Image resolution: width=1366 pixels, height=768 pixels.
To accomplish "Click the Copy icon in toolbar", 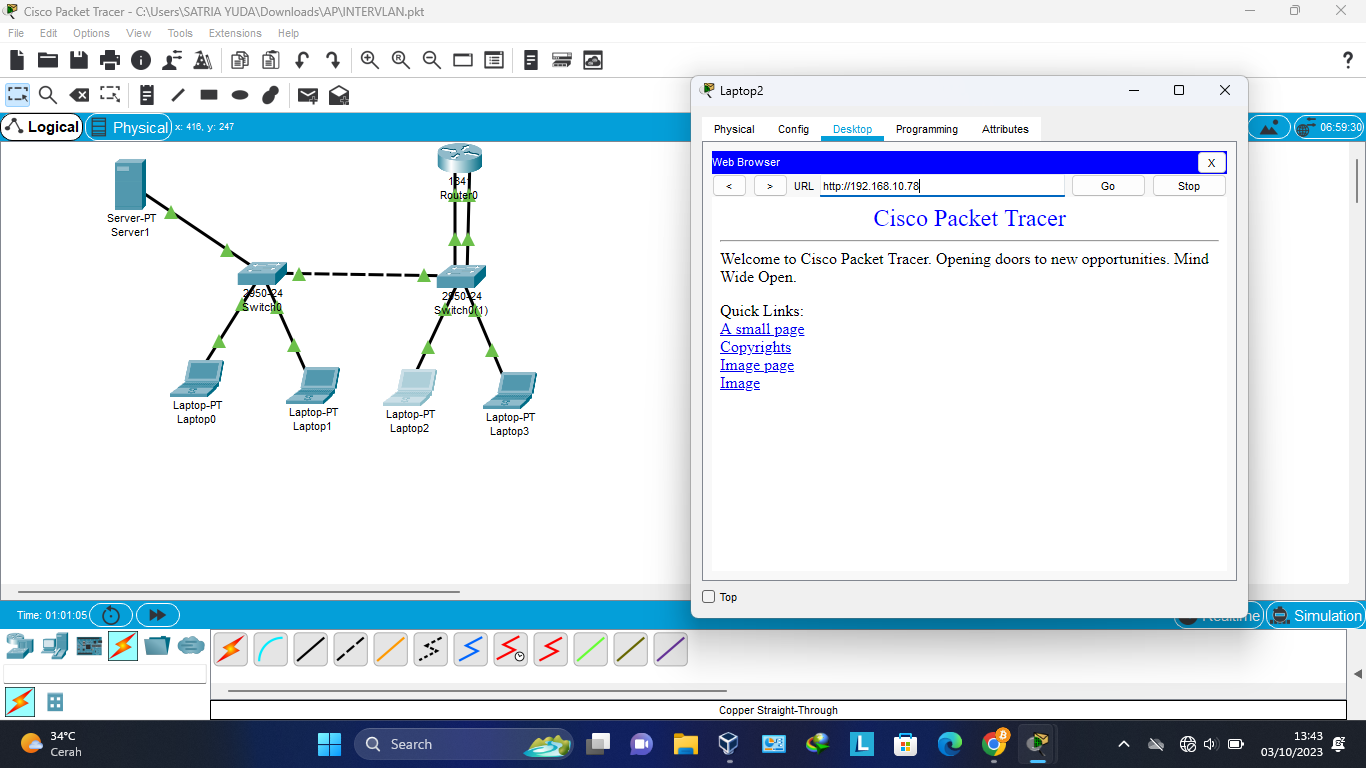I will (240, 60).
